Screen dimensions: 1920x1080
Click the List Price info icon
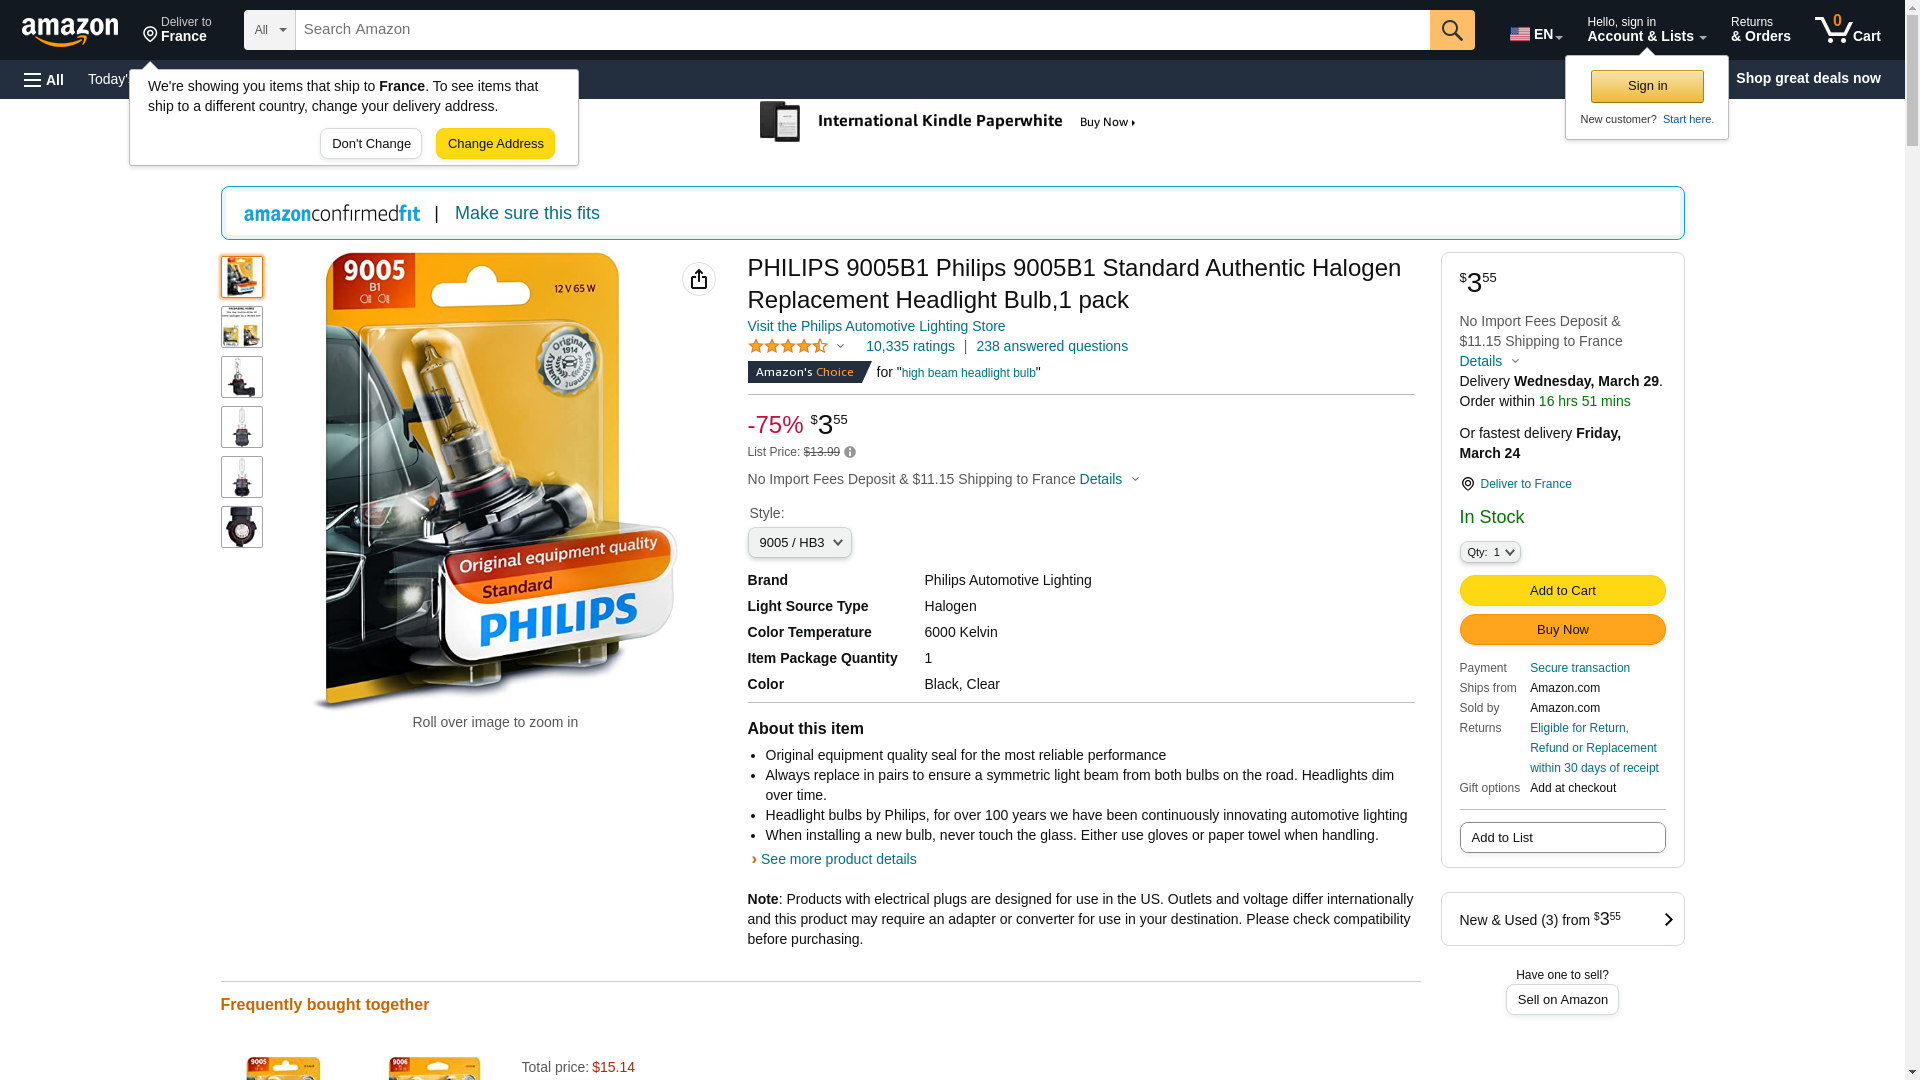click(x=850, y=452)
